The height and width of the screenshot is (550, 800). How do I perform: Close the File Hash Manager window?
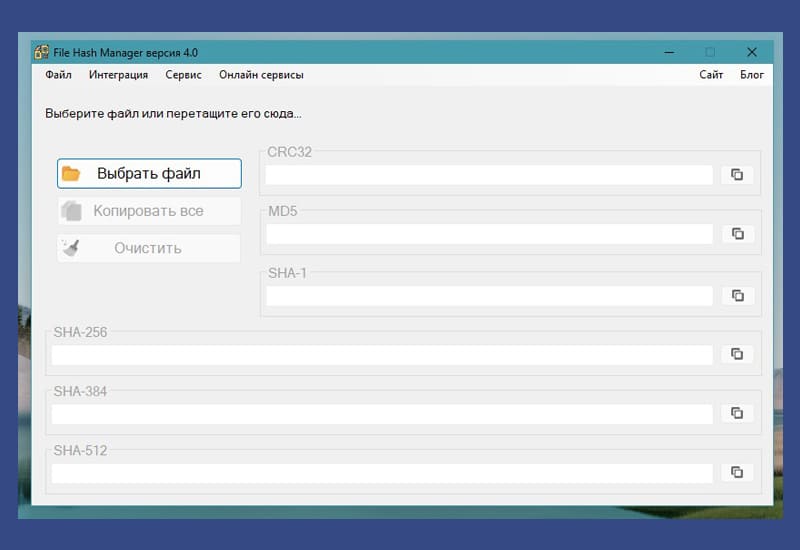pos(752,52)
